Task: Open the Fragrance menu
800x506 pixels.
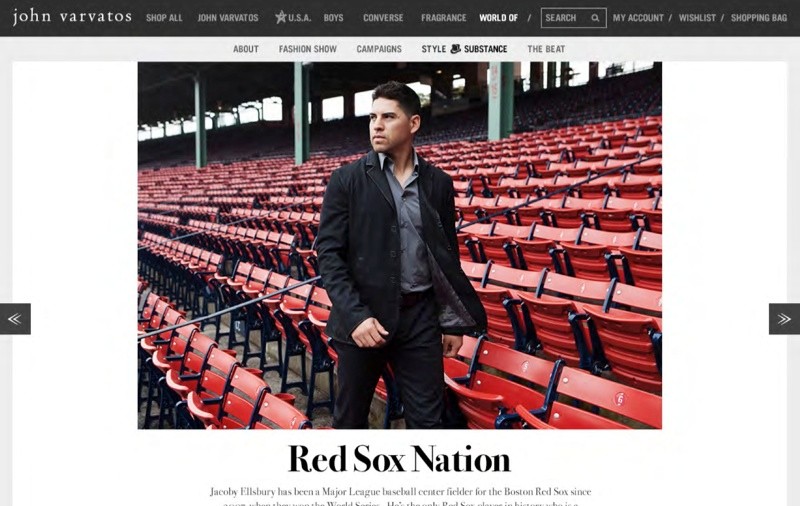Action: click(443, 18)
